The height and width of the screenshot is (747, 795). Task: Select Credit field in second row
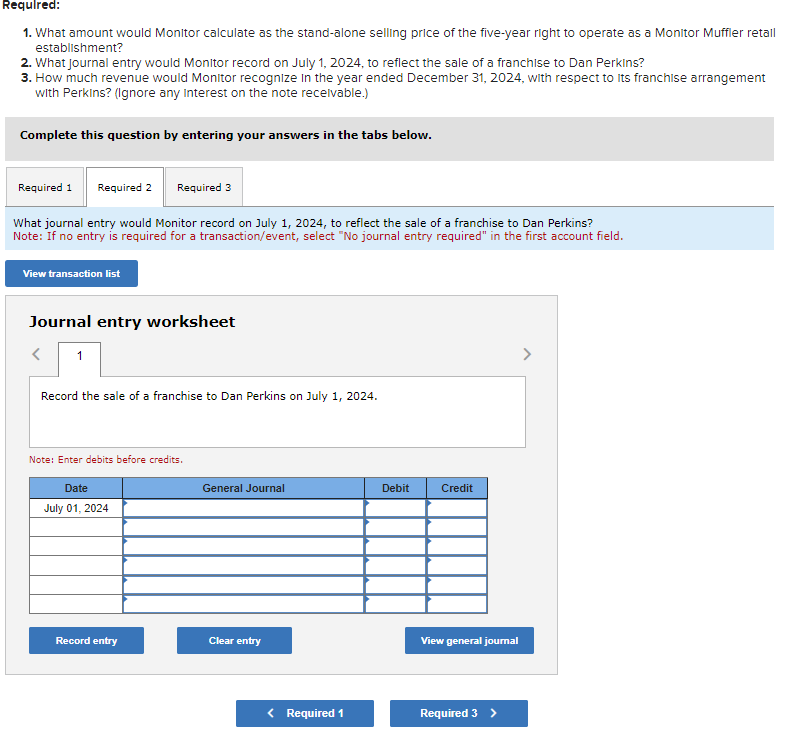tap(457, 527)
